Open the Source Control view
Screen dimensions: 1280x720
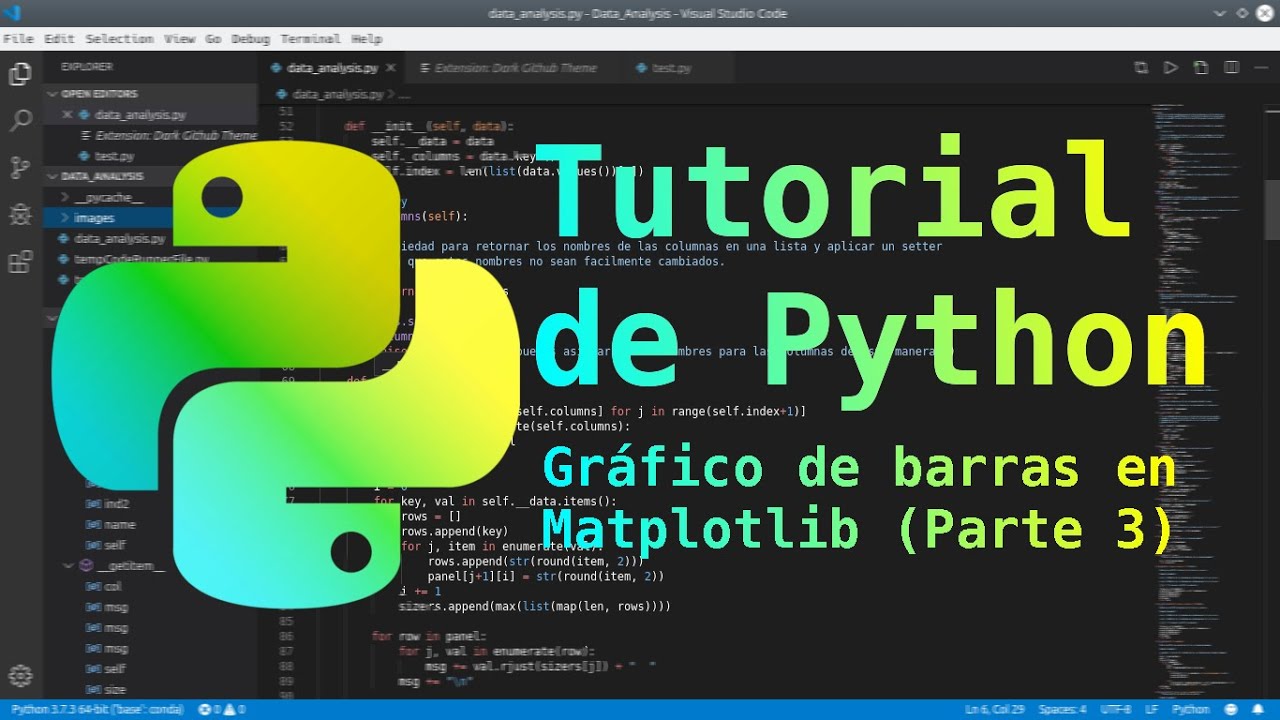[x=20, y=168]
